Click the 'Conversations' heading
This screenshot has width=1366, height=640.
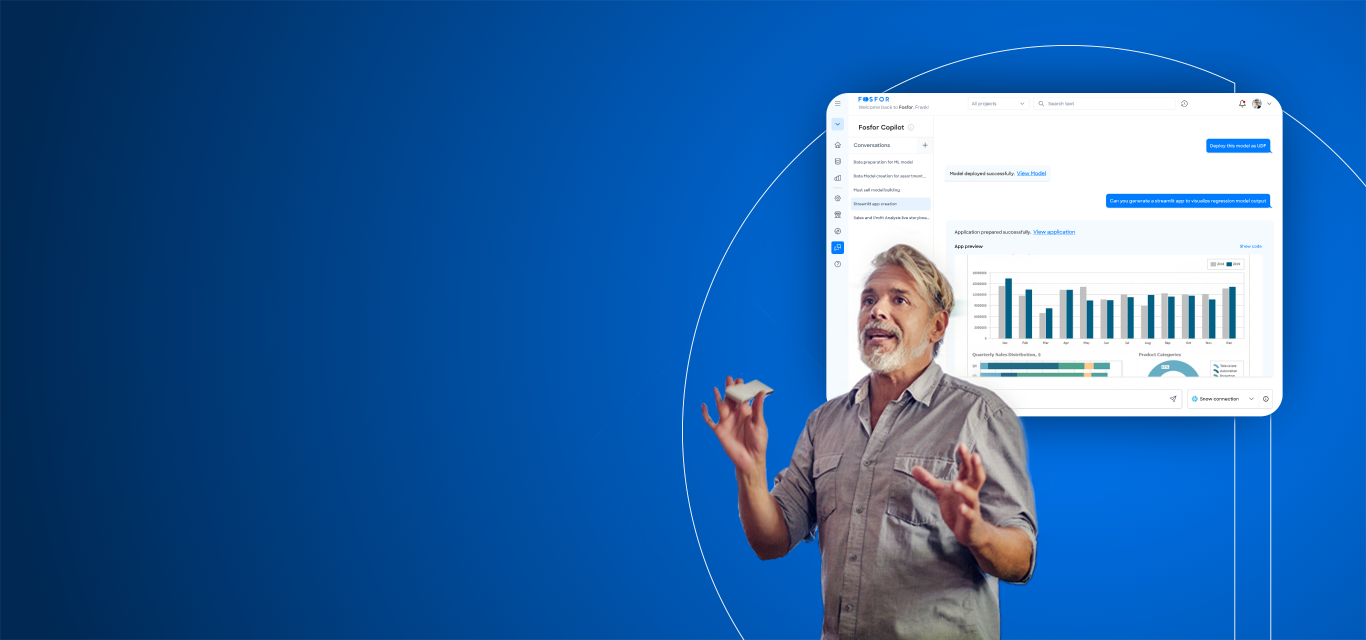pyautogui.click(x=872, y=145)
